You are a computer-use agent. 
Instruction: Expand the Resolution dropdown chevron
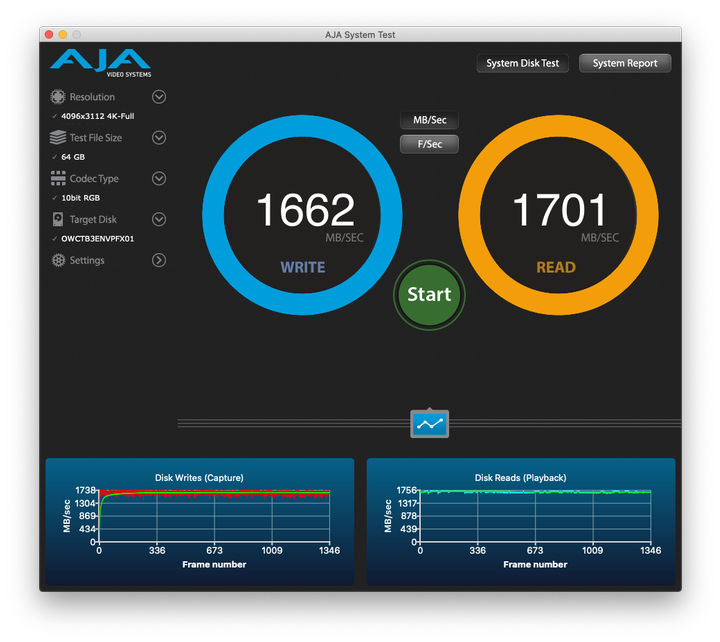[x=159, y=97]
